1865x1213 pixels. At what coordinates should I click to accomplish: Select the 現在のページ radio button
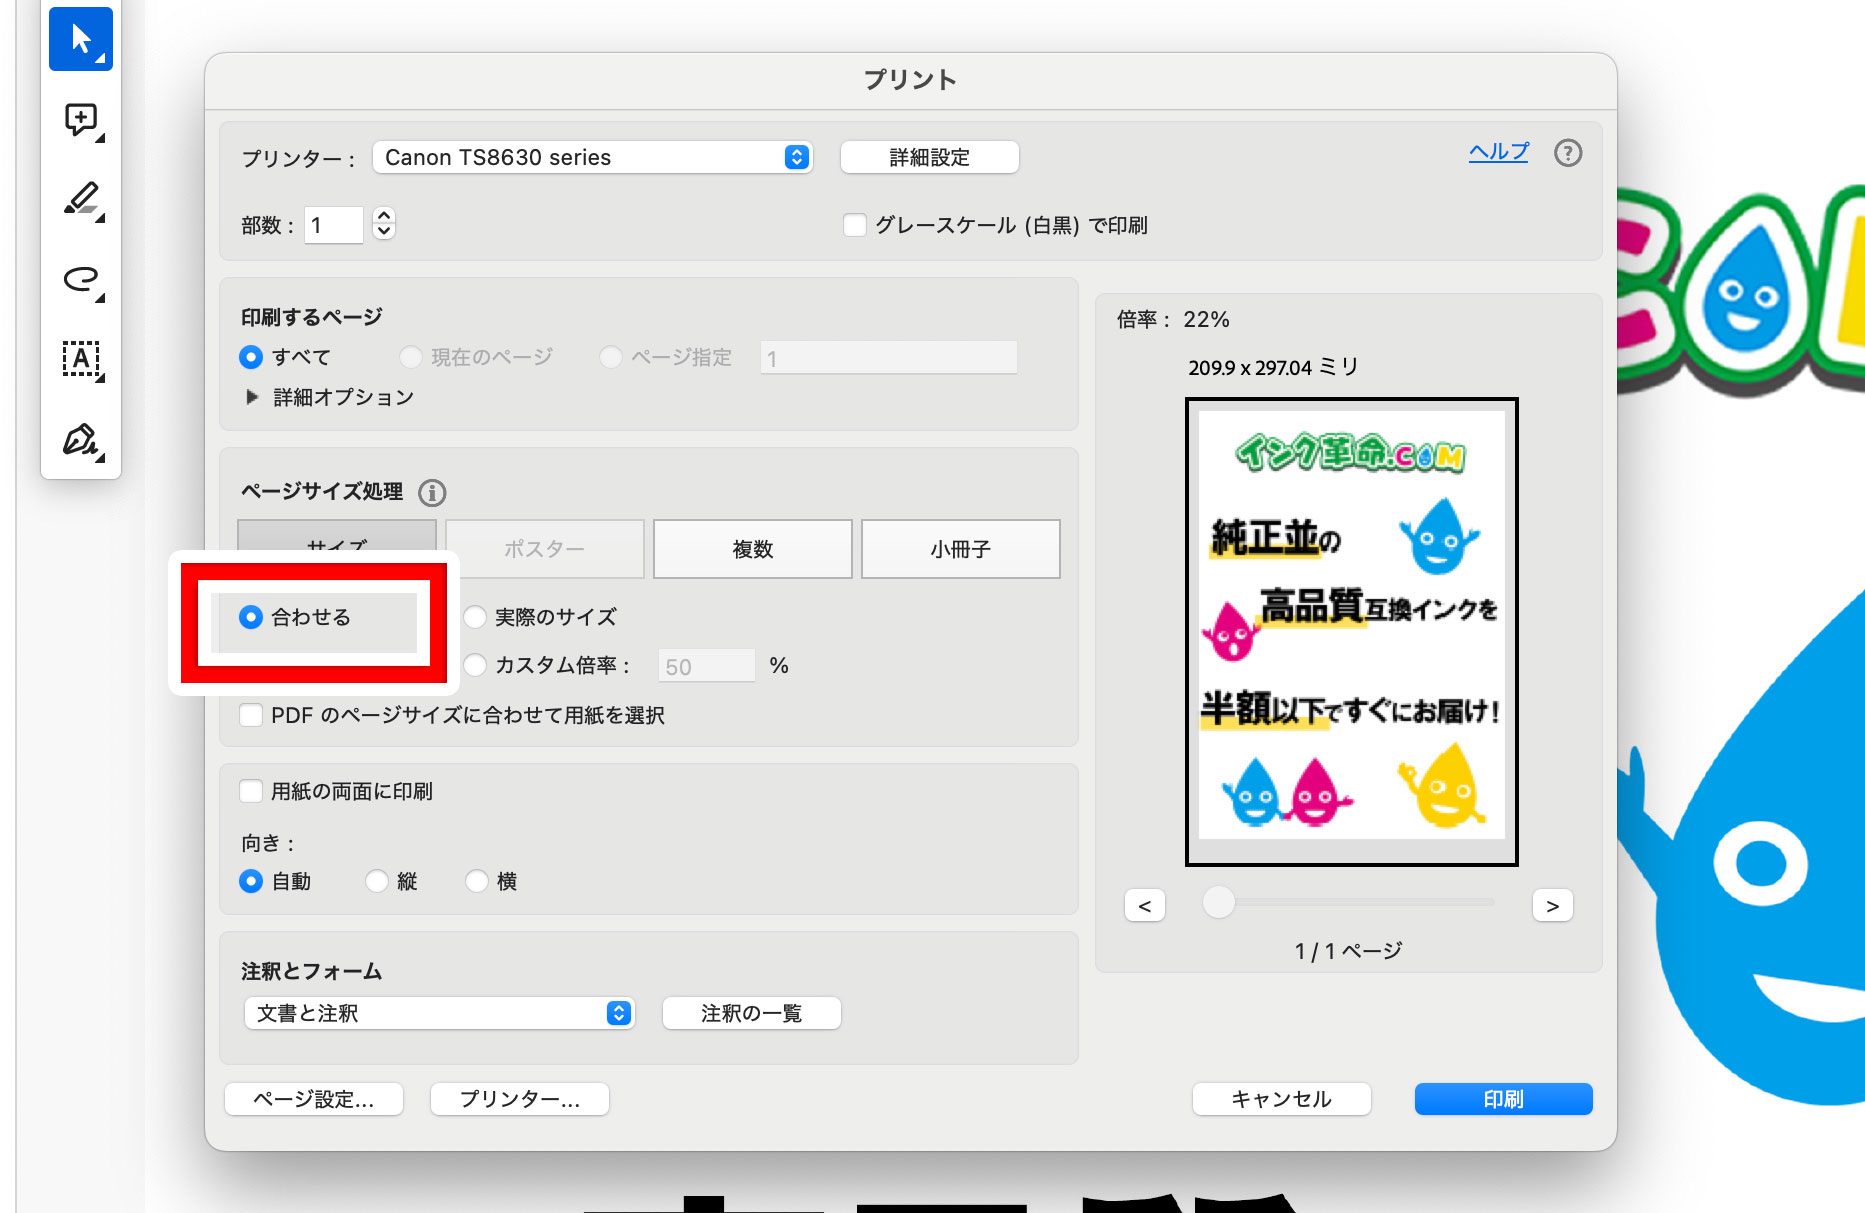click(x=410, y=357)
